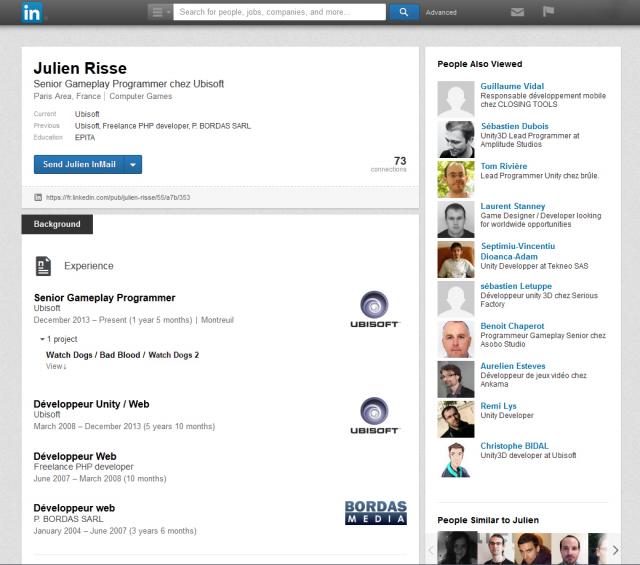Open Christophe BIDAL profile link
This screenshot has height=565, width=640.
pyautogui.click(x=514, y=446)
